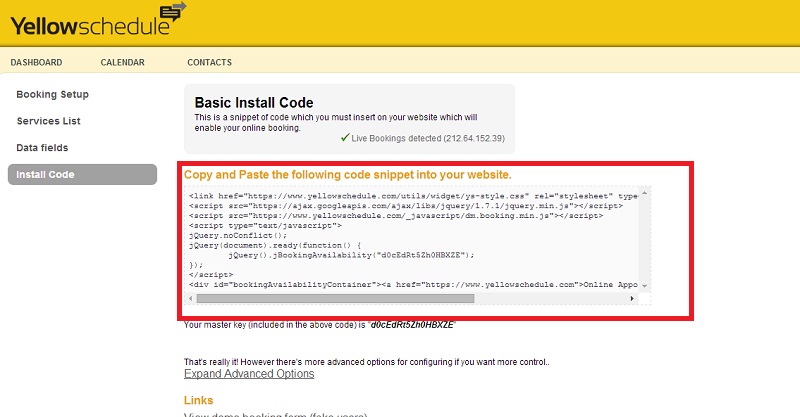Select the Install Code sidebar item
The height and width of the screenshot is (417, 800).
pos(82,175)
